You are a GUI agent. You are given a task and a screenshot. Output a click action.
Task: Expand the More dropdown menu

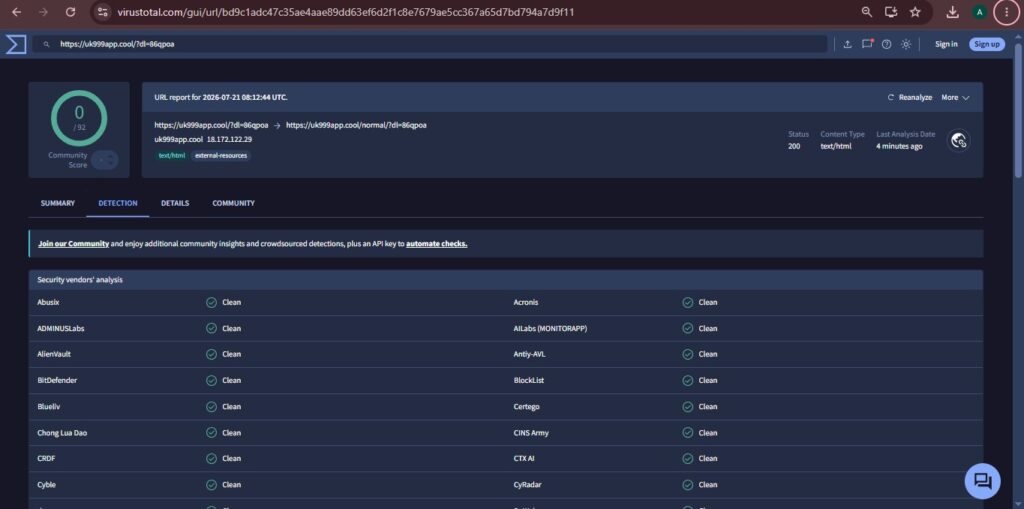[955, 97]
